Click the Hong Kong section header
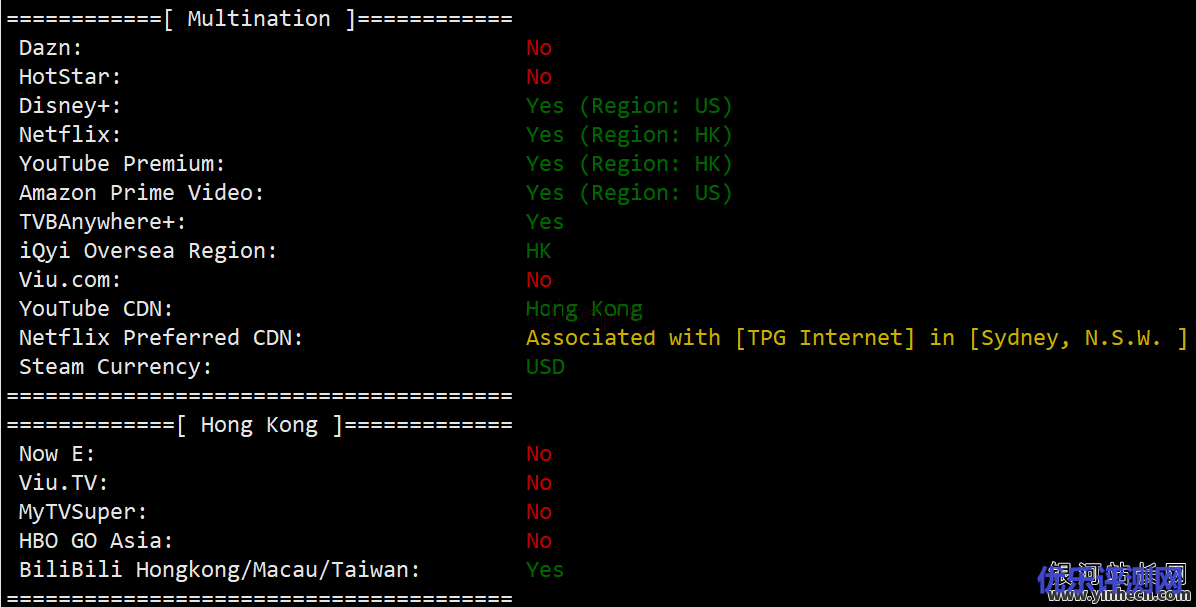The height and width of the screenshot is (607, 1196). click(x=259, y=425)
